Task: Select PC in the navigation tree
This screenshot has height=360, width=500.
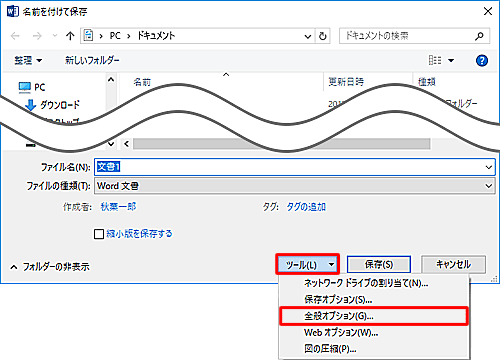Action: [x=39, y=87]
